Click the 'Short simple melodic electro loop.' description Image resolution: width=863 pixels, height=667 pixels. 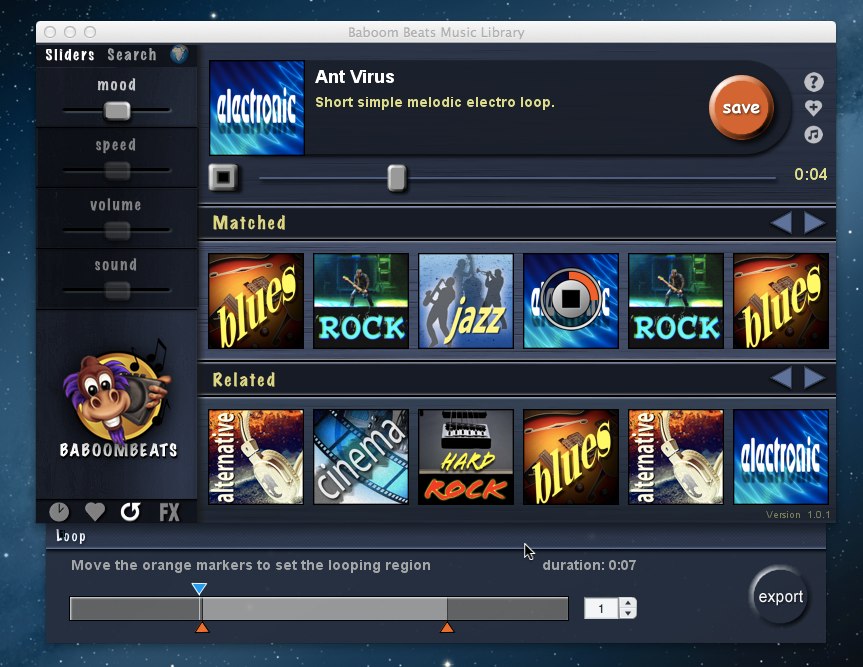point(435,102)
